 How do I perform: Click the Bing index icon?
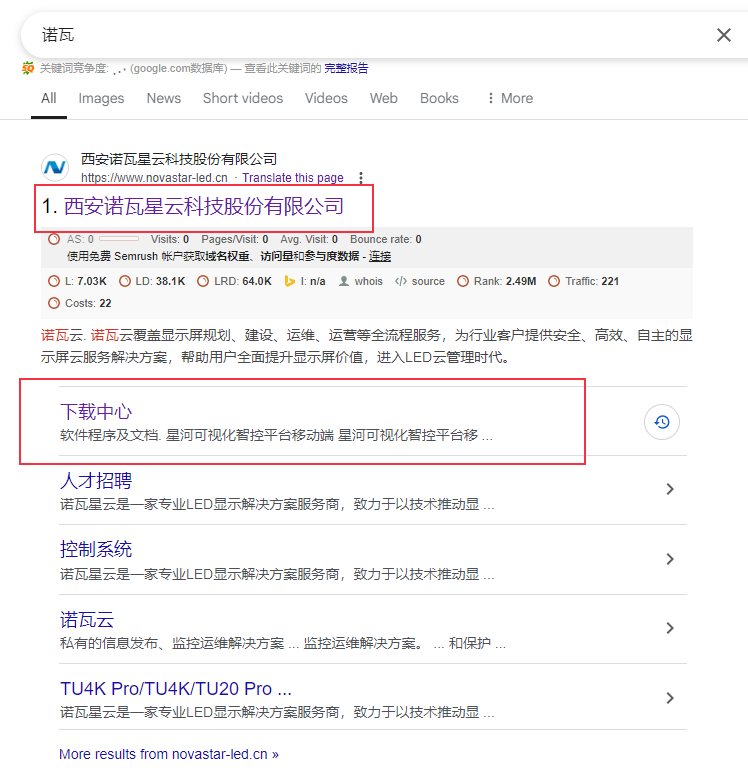coord(289,281)
